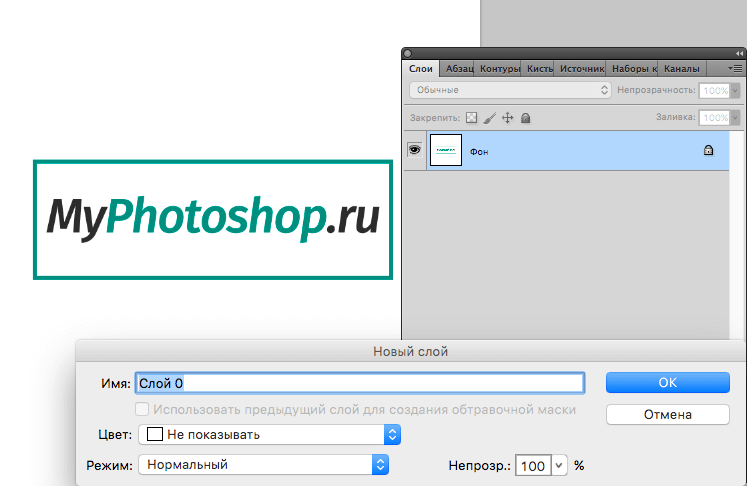Screen dimensions: 747x486
Task: Collapse the panel with the double-arrow icon
Action: [x=739, y=53]
